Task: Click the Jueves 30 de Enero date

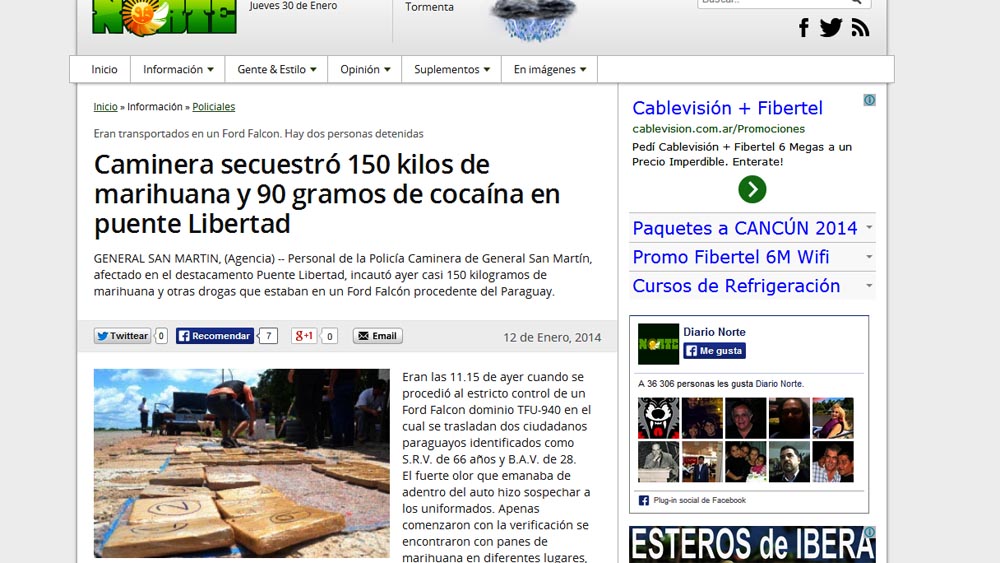Action: pos(293,6)
